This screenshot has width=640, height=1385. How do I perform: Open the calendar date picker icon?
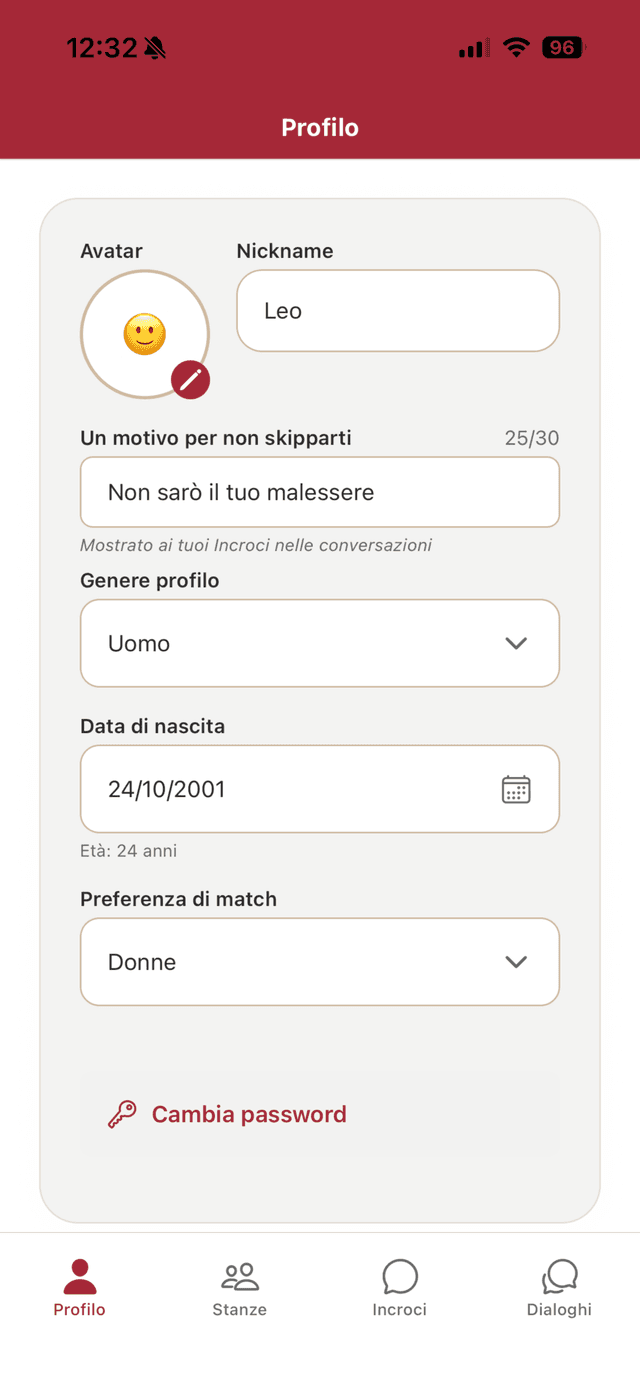516,789
